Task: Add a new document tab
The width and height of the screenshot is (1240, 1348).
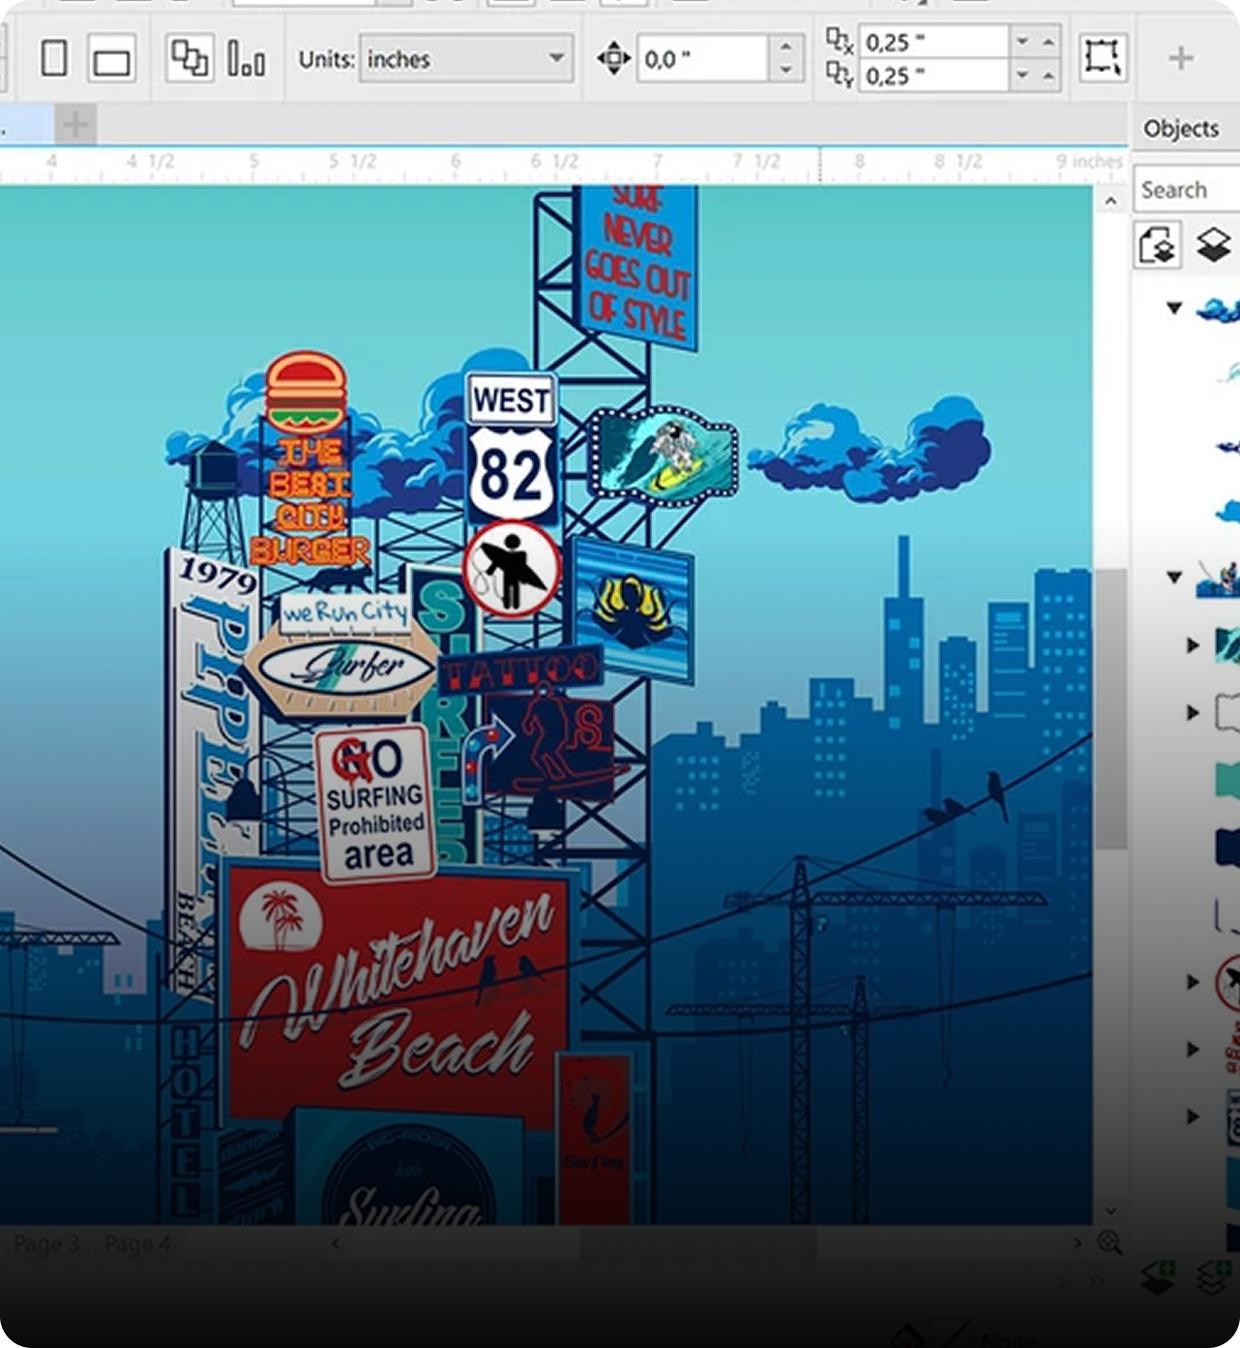Action: pos(75,125)
